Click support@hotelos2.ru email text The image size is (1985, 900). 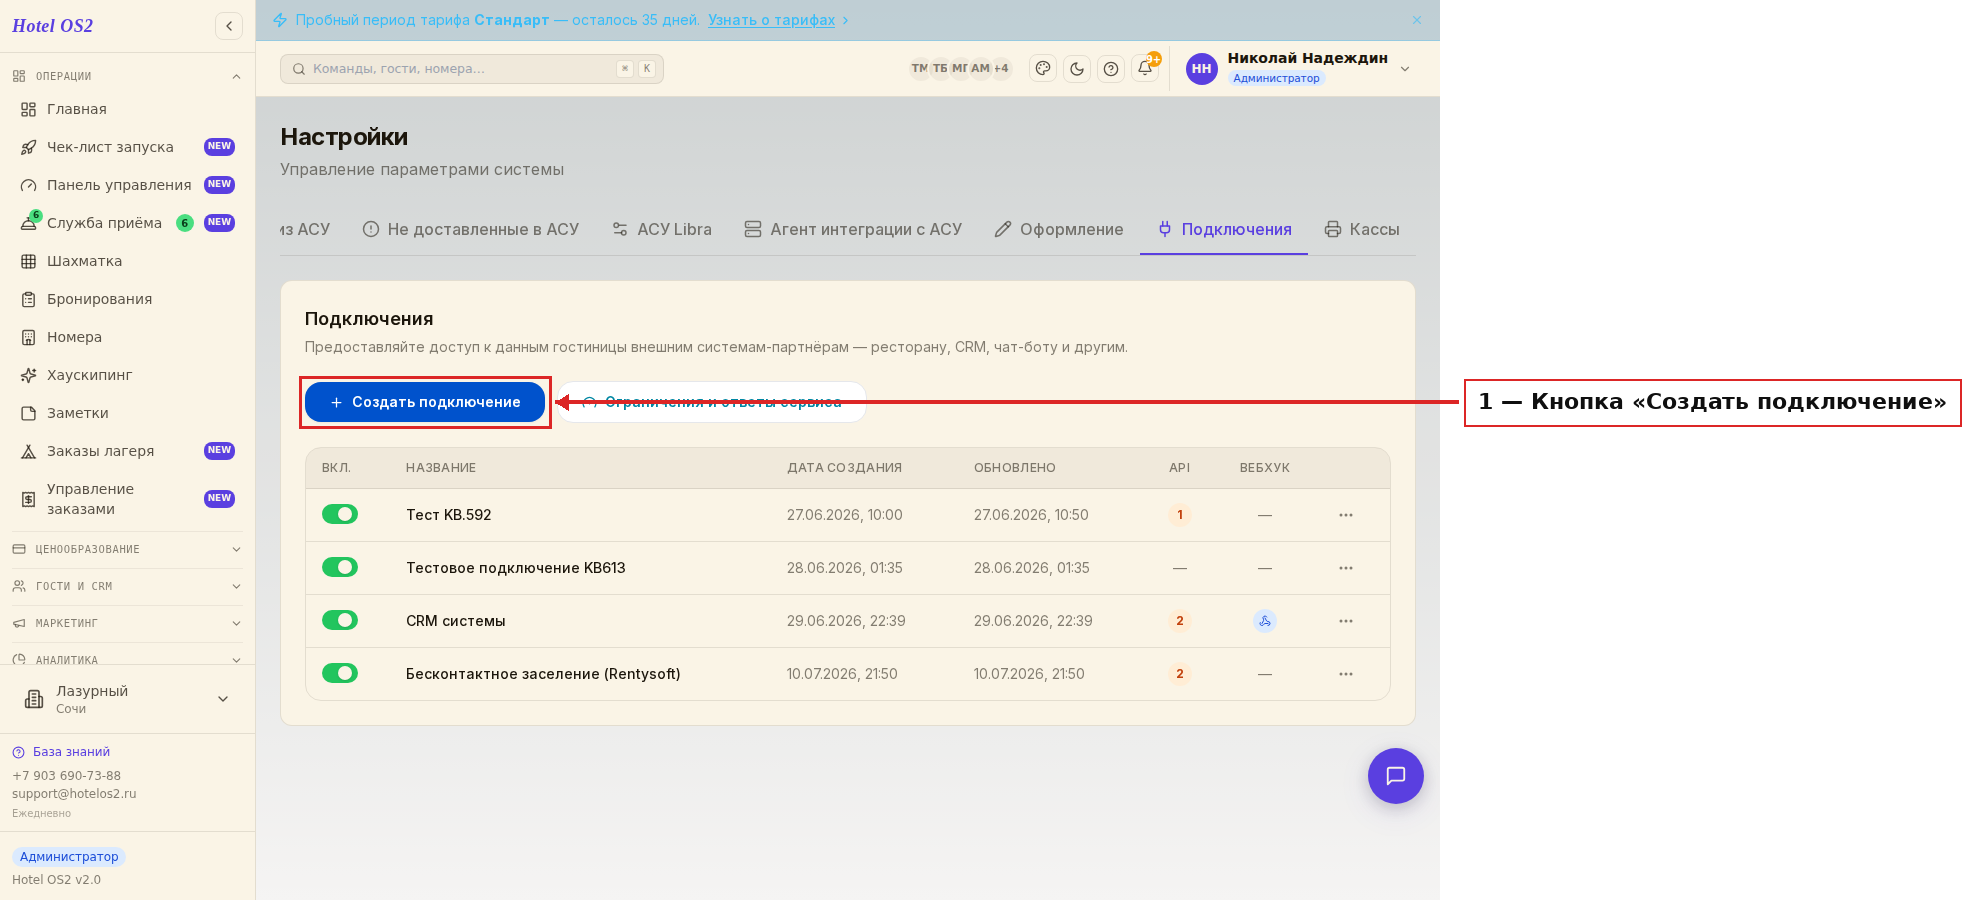pyautogui.click(x=74, y=794)
